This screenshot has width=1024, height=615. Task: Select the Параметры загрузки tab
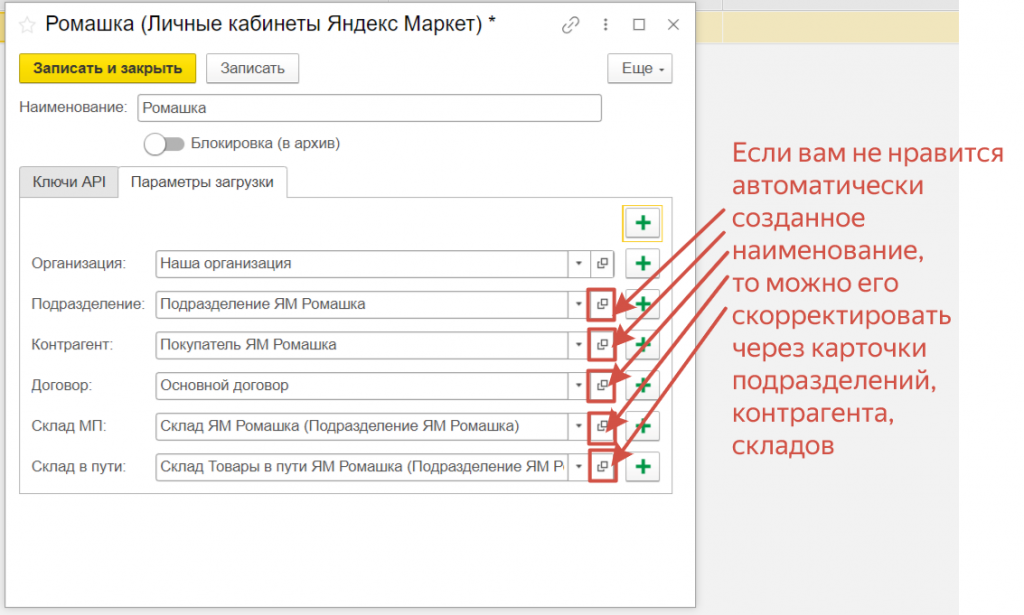(x=202, y=182)
